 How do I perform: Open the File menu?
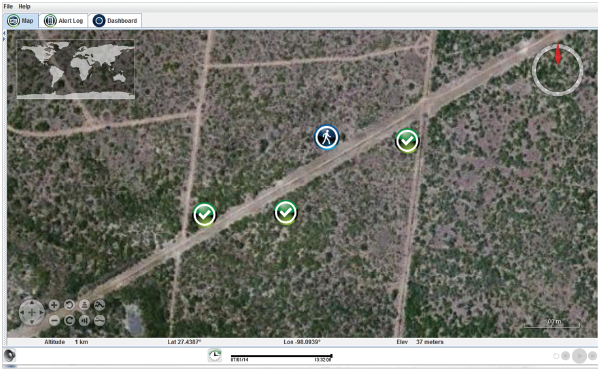coord(8,6)
